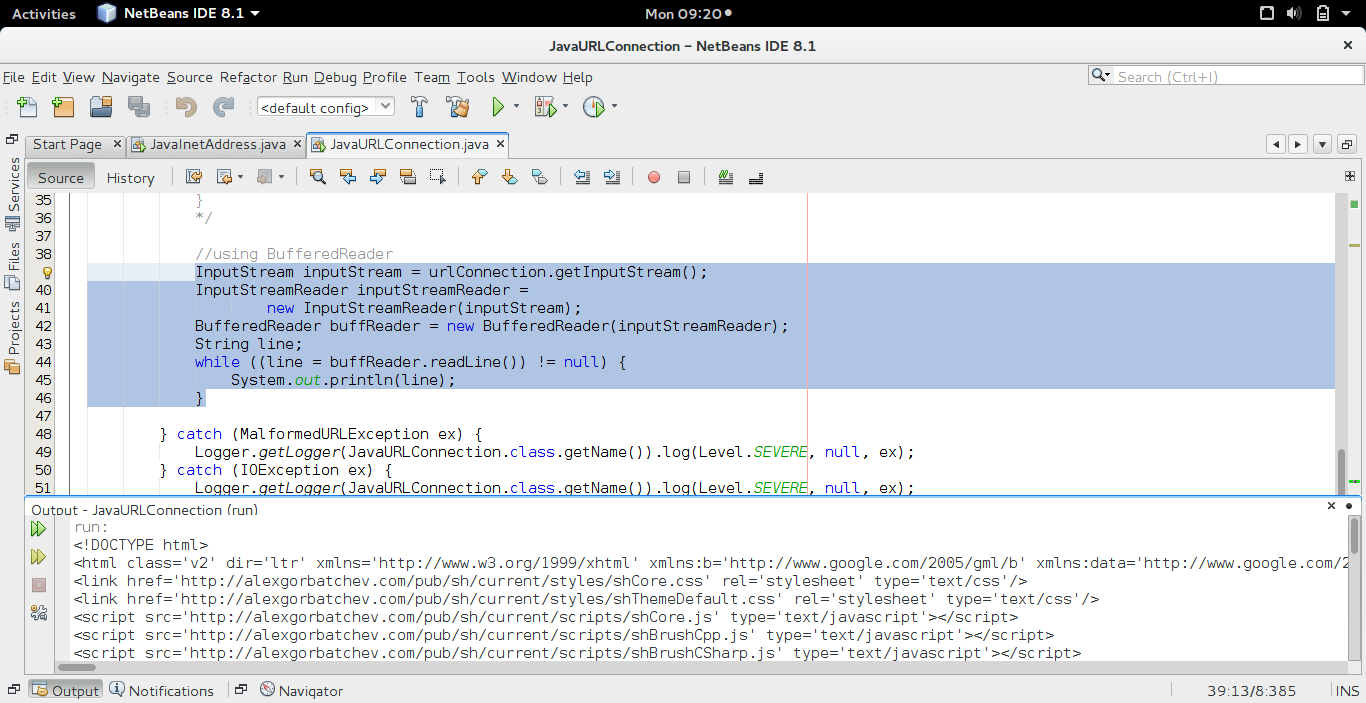Undo the last edit
1366x703 pixels.
click(186, 107)
